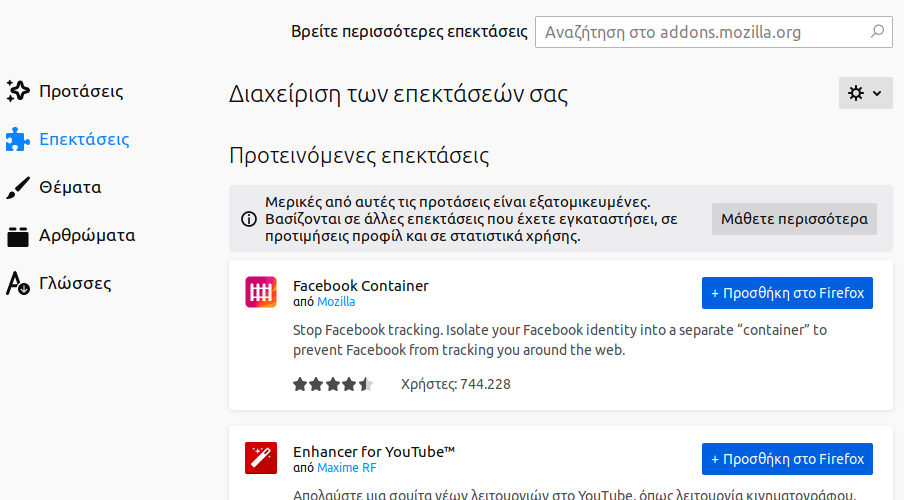
Task: Open the Αρθρώματα category
Action: point(87,236)
